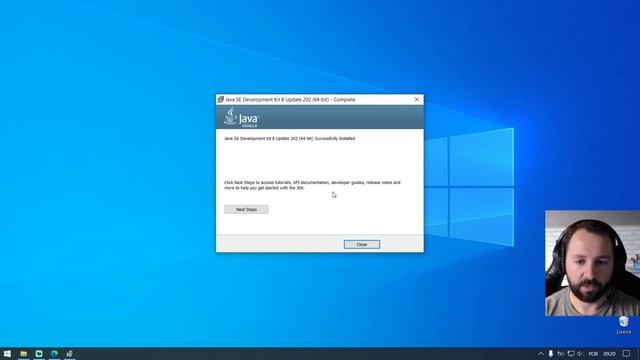Viewport: 640px width, 360px height.
Task: Select the Java installer taskbar icon
Action: pos(70,353)
